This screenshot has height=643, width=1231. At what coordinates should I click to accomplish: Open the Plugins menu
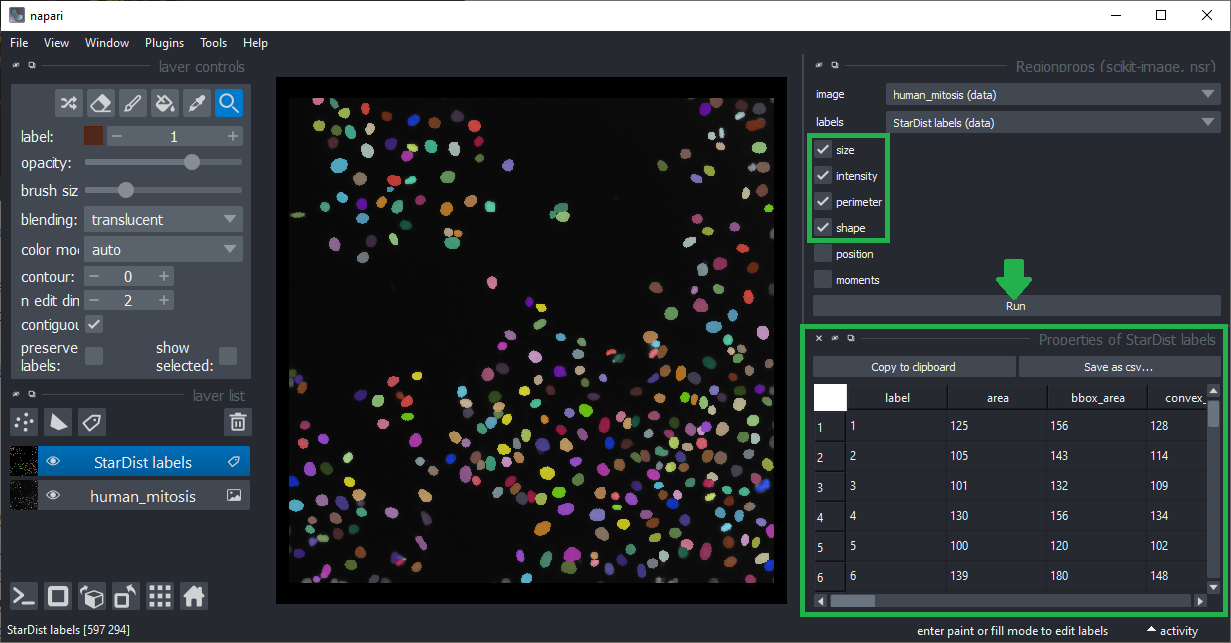click(x=164, y=43)
